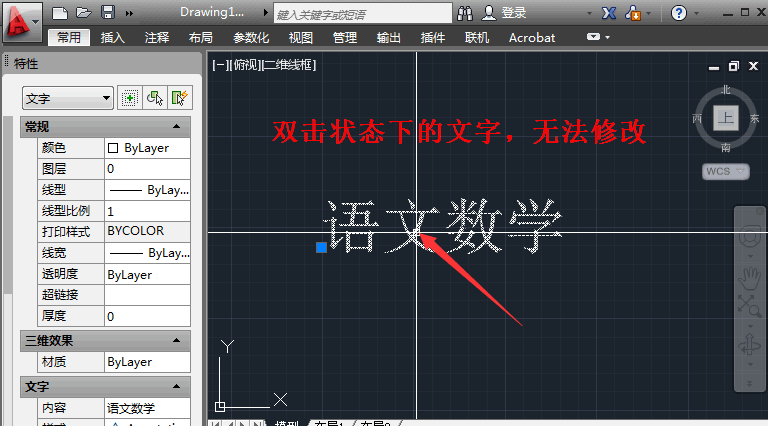The height and width of the screenshot is (426, 768).
Task: Click the empty 超链接 field
Action: 147,295
